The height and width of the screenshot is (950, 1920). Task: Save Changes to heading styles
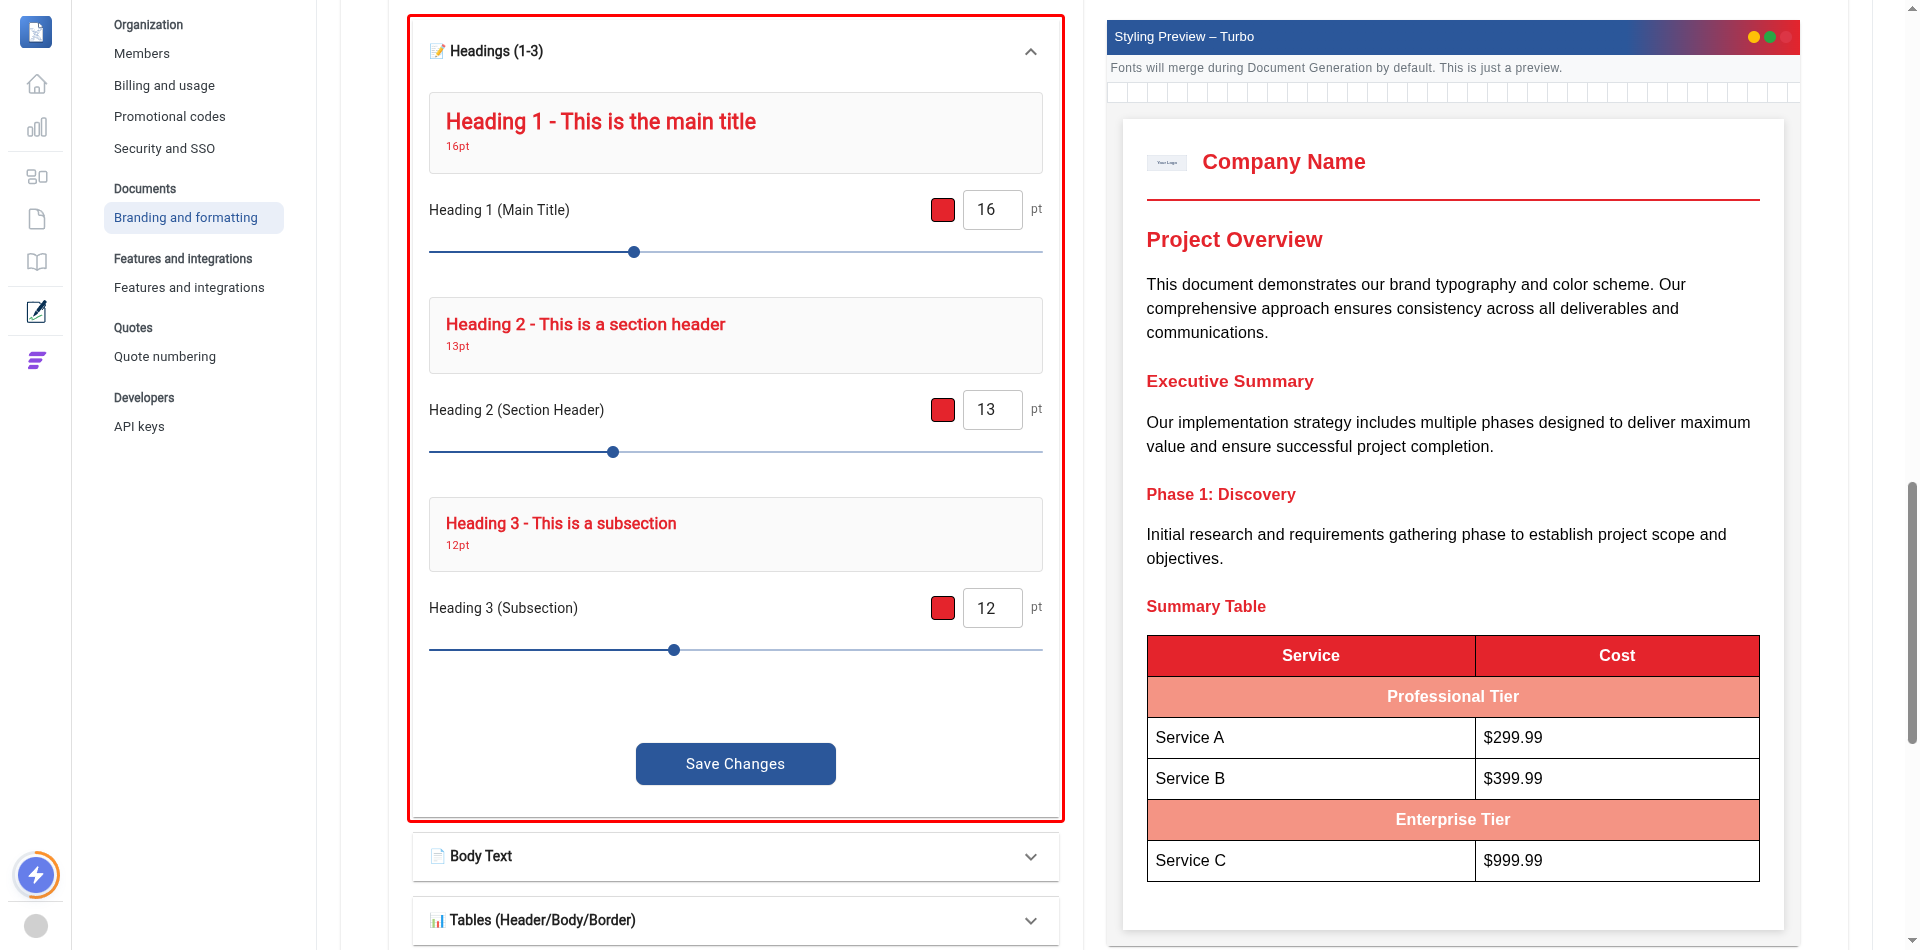(735, 764)
